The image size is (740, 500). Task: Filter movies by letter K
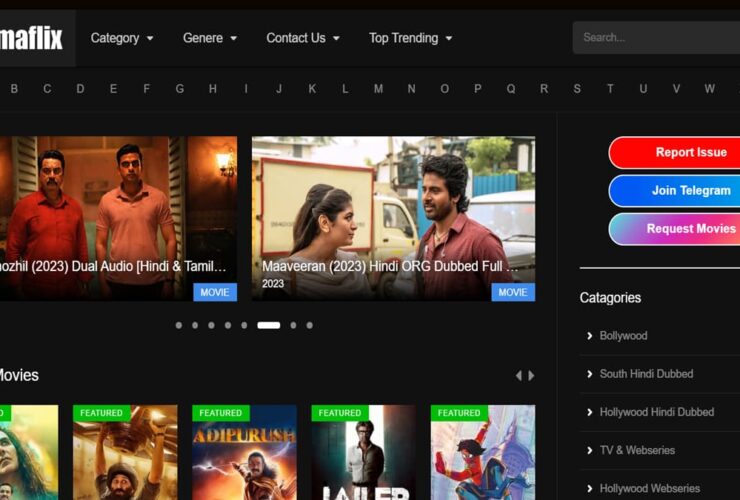tap(312, 89)
